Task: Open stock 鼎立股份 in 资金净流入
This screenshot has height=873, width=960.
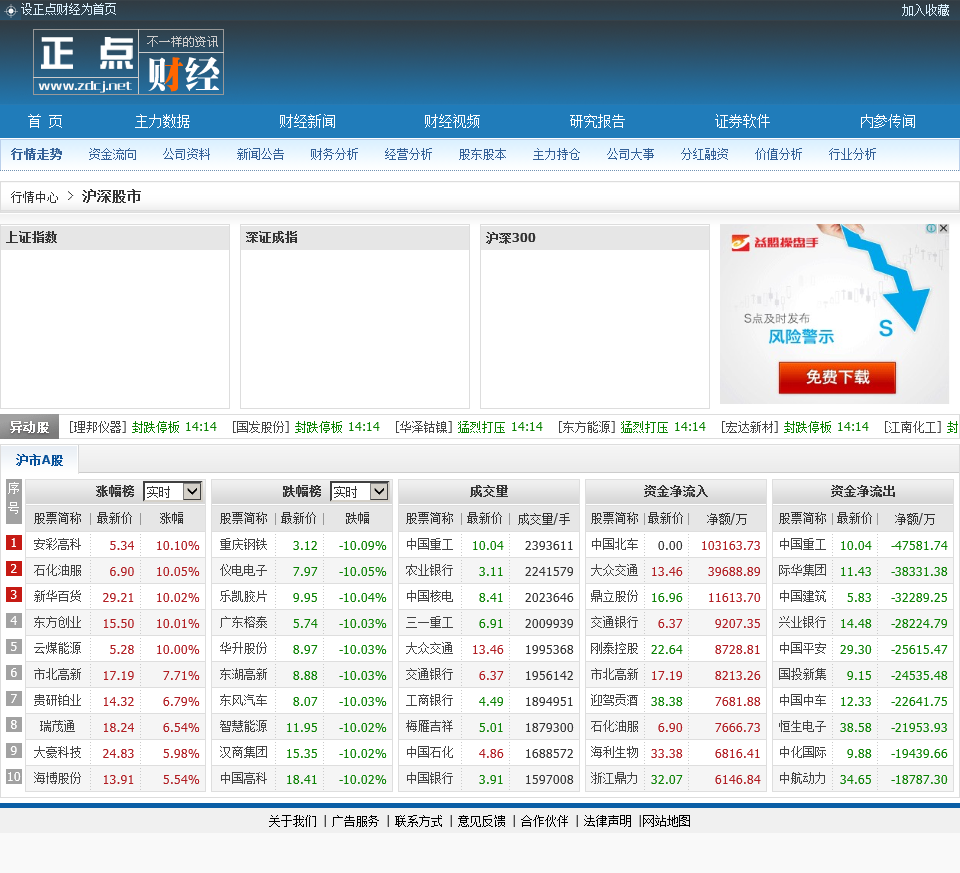Action: click(615, 597)
